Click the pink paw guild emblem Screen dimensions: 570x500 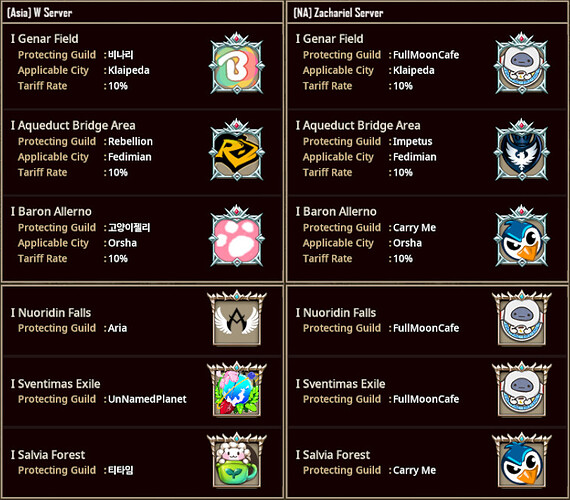coord(237,236)
